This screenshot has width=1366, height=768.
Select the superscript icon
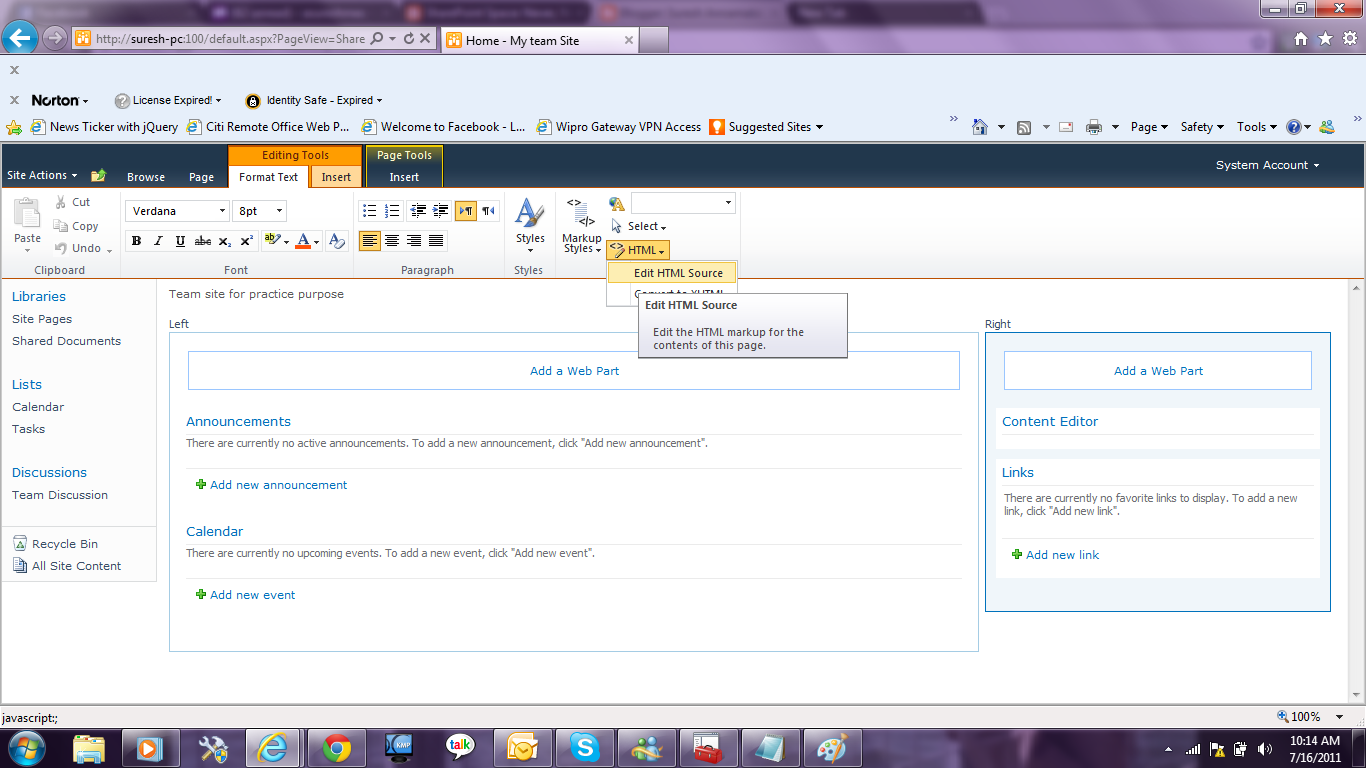[x=247, y=240]
